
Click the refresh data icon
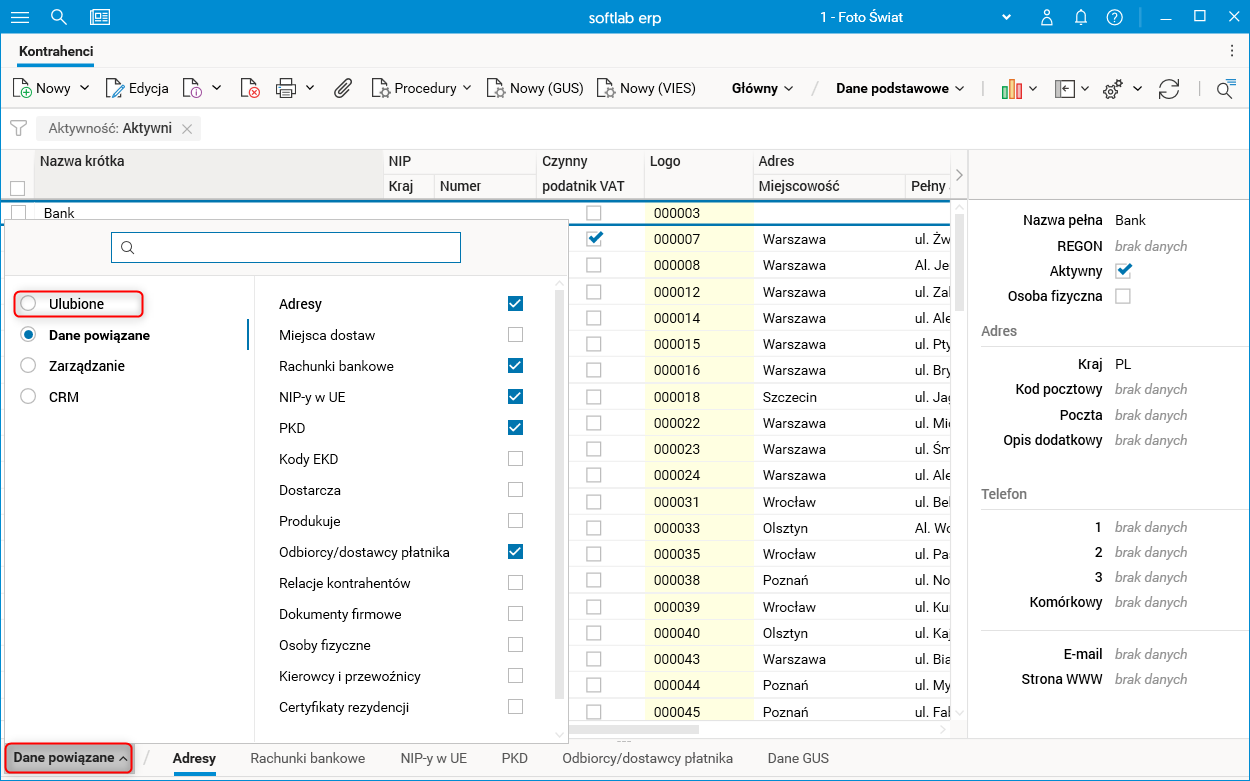coord(1169,89)
